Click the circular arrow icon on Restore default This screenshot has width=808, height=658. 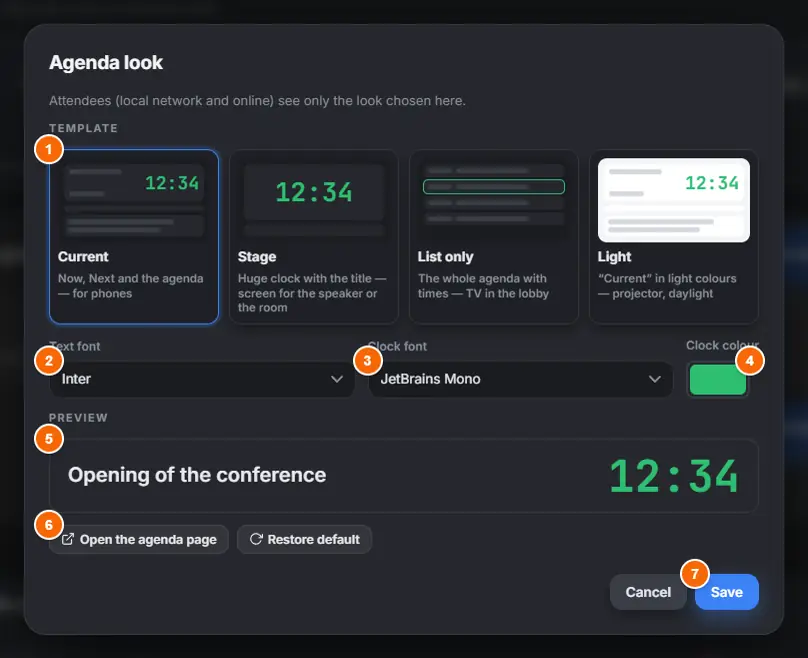256,539
